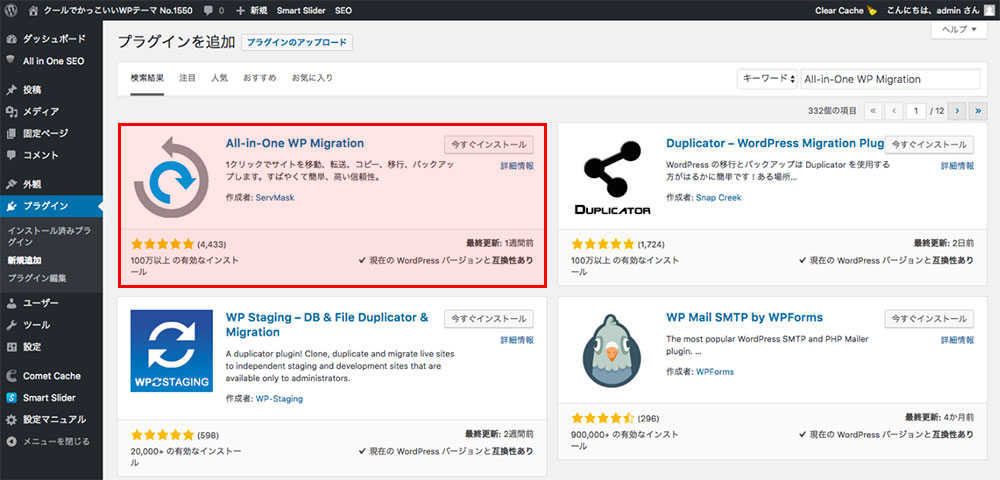Click the コメント speech bubble icon
The width and height of the screenshot is (1000, 480).
point(11,155)
